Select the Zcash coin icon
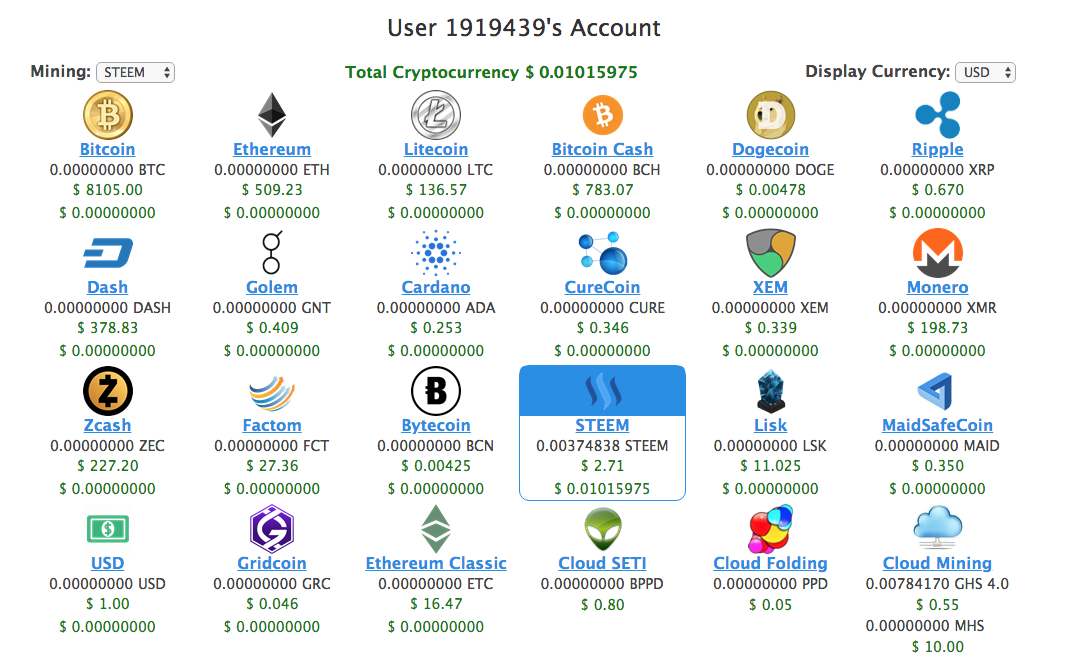The height and width of the screenshot is (657, 1088). (107, 391)
